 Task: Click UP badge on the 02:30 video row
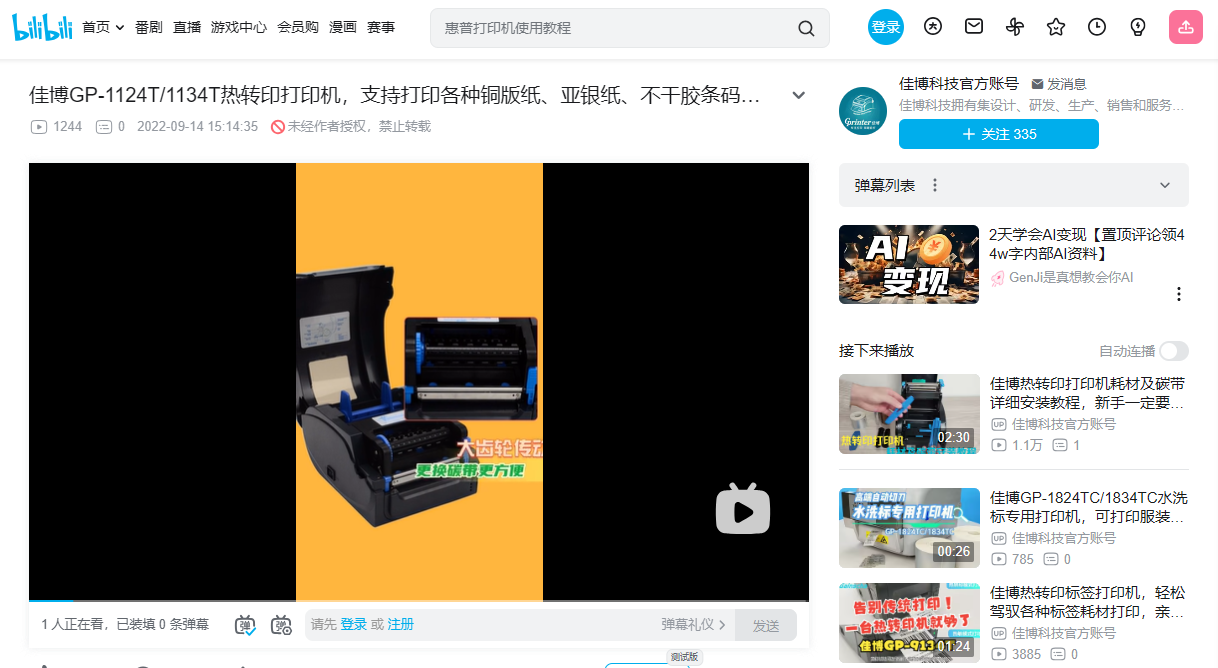point(998,424)
